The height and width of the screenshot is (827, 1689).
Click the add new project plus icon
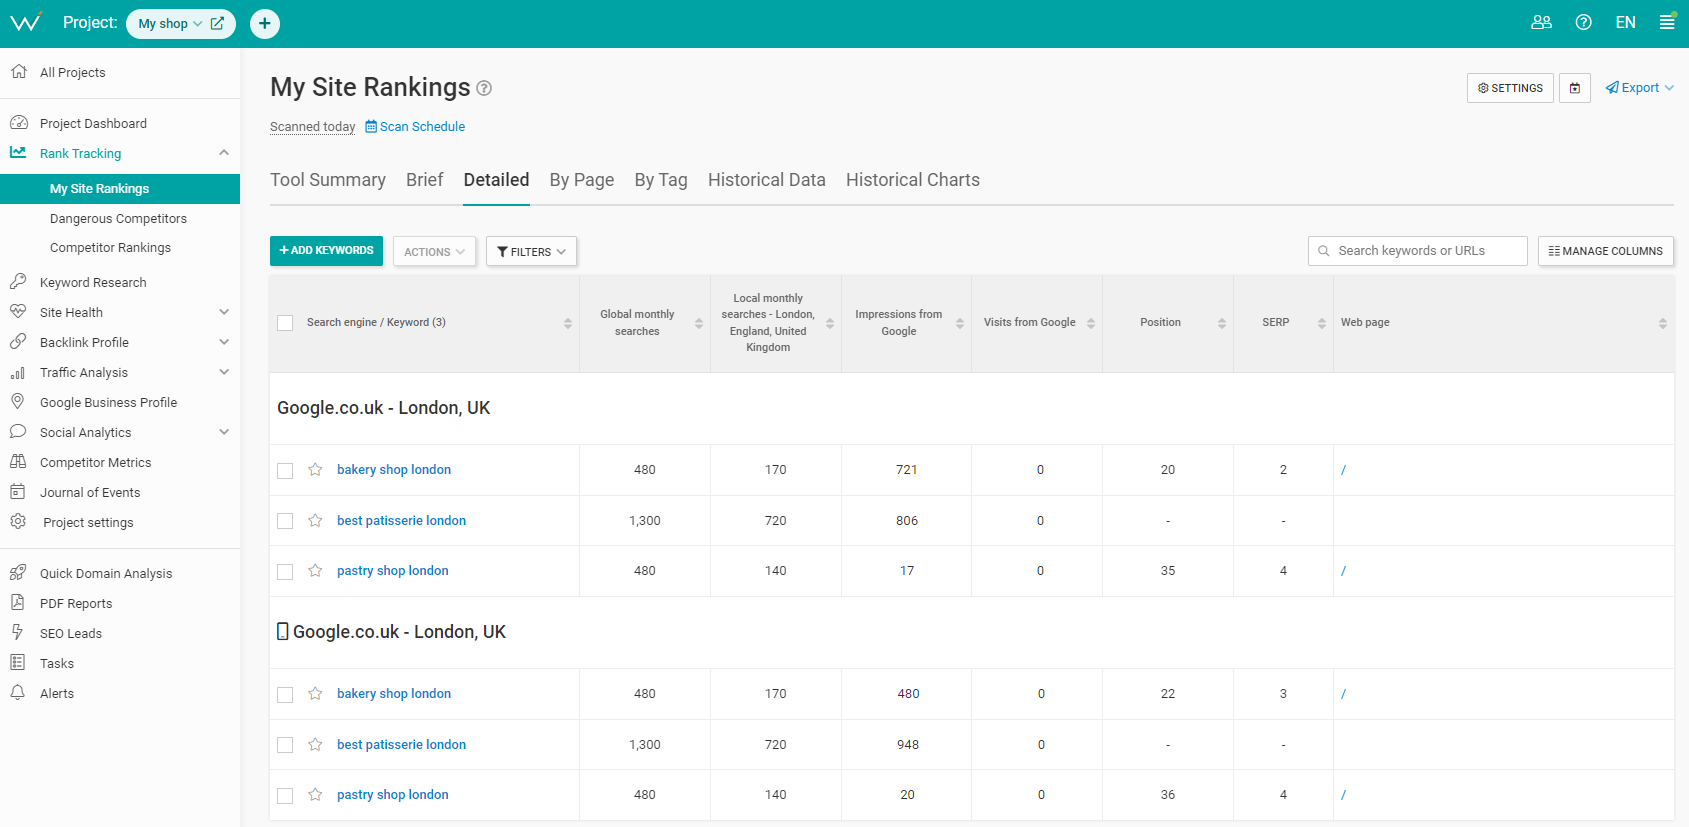[x=265, y=23]
